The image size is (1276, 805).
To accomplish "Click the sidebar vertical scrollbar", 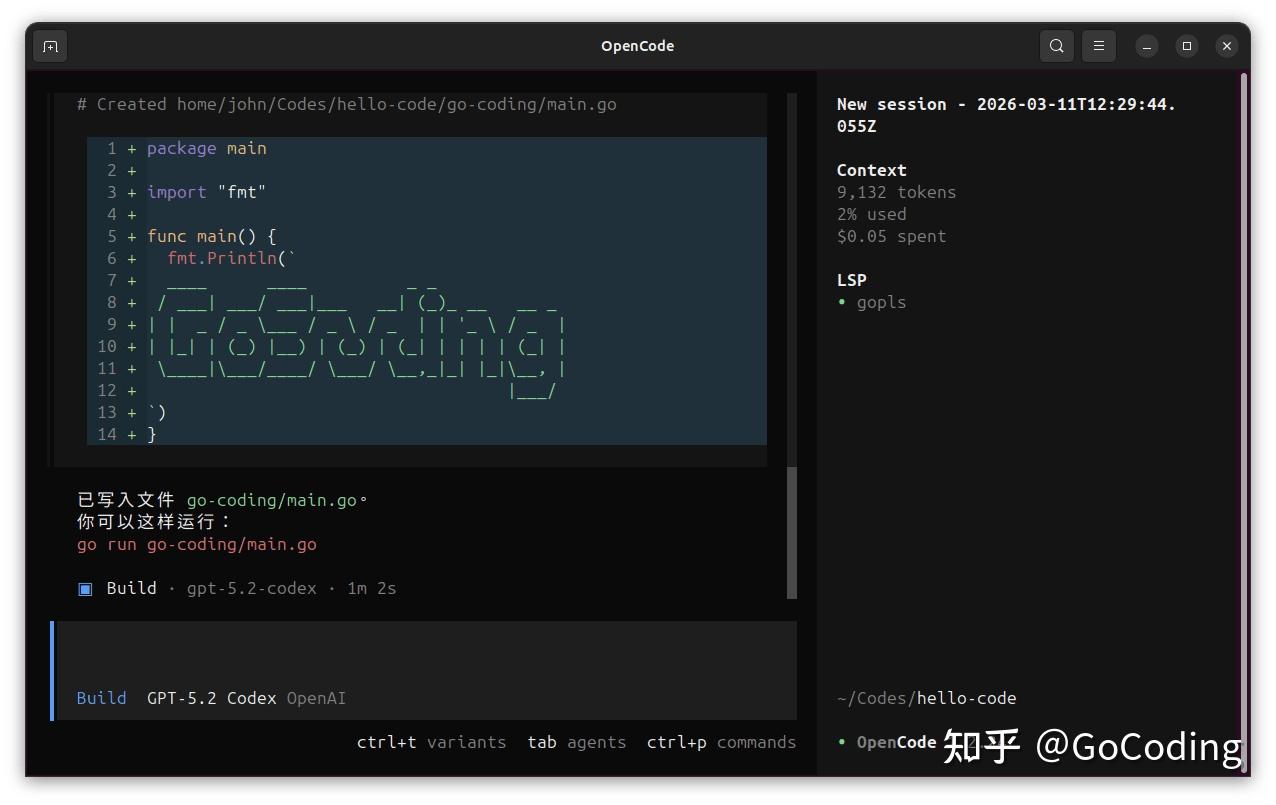I will pos(1244,420).
